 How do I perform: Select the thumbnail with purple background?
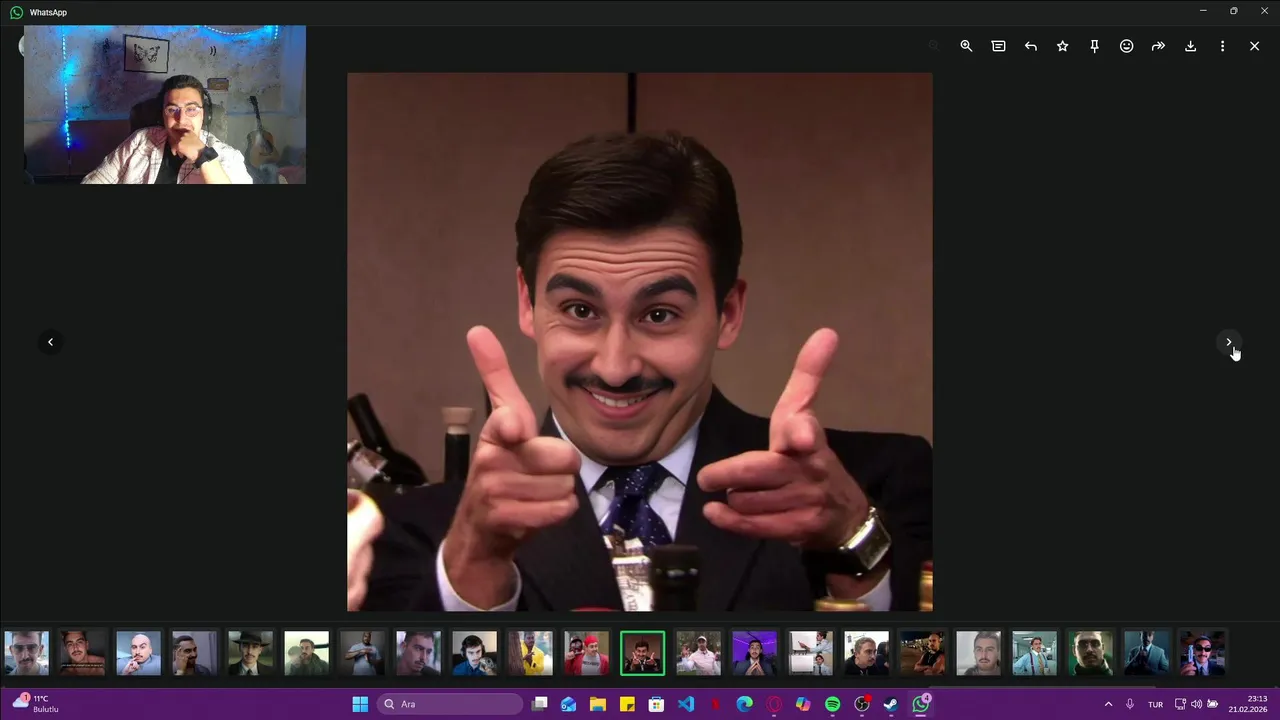tap(754, 653)
